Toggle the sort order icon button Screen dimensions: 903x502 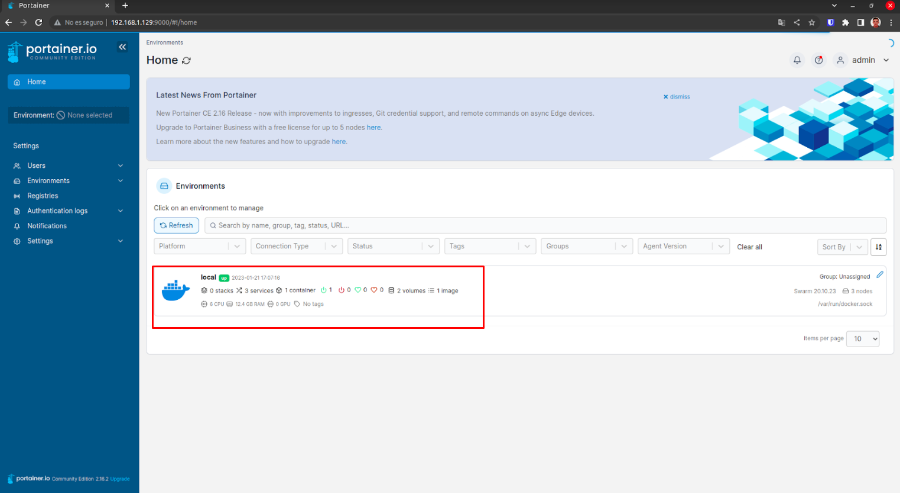click(879, 246)
